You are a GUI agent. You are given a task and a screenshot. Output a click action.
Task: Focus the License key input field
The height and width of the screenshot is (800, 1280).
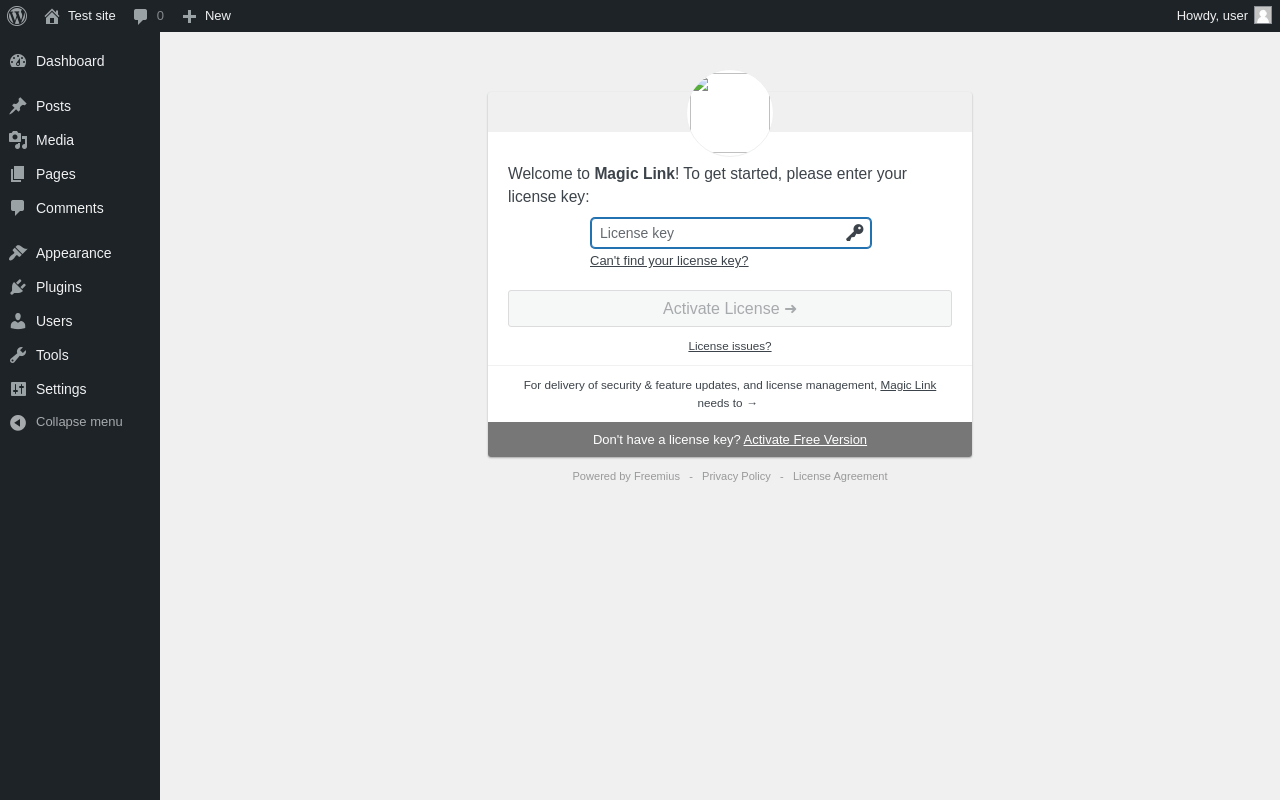point(730,233)
